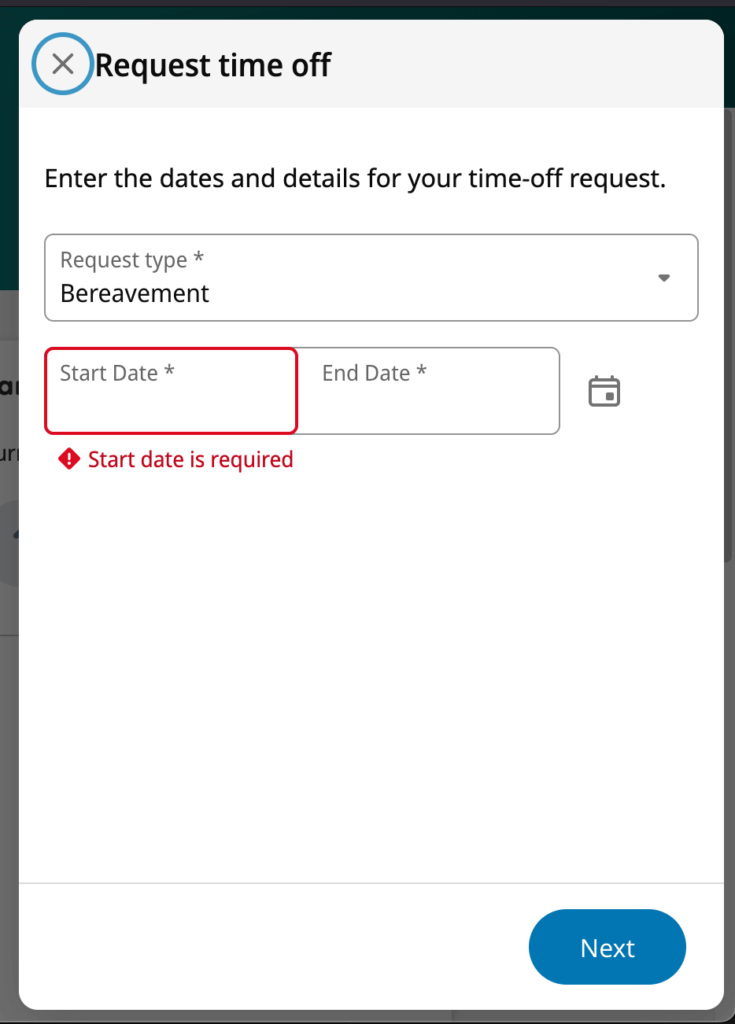Click the close X icon on the dialog
Viewport: 735px width, 1024px height.
click(x=62, y=63)
